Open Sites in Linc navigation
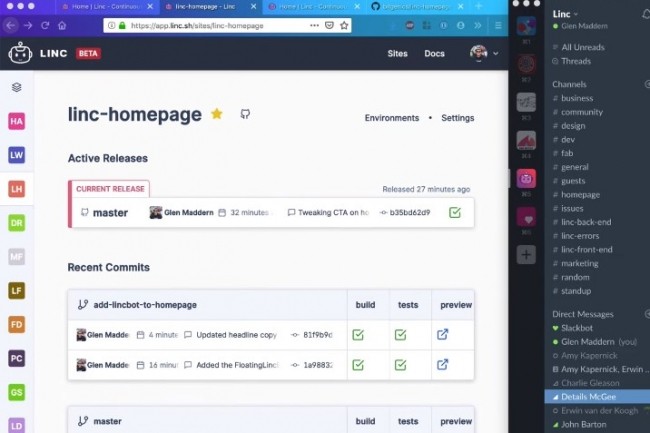 coord(397,53)
